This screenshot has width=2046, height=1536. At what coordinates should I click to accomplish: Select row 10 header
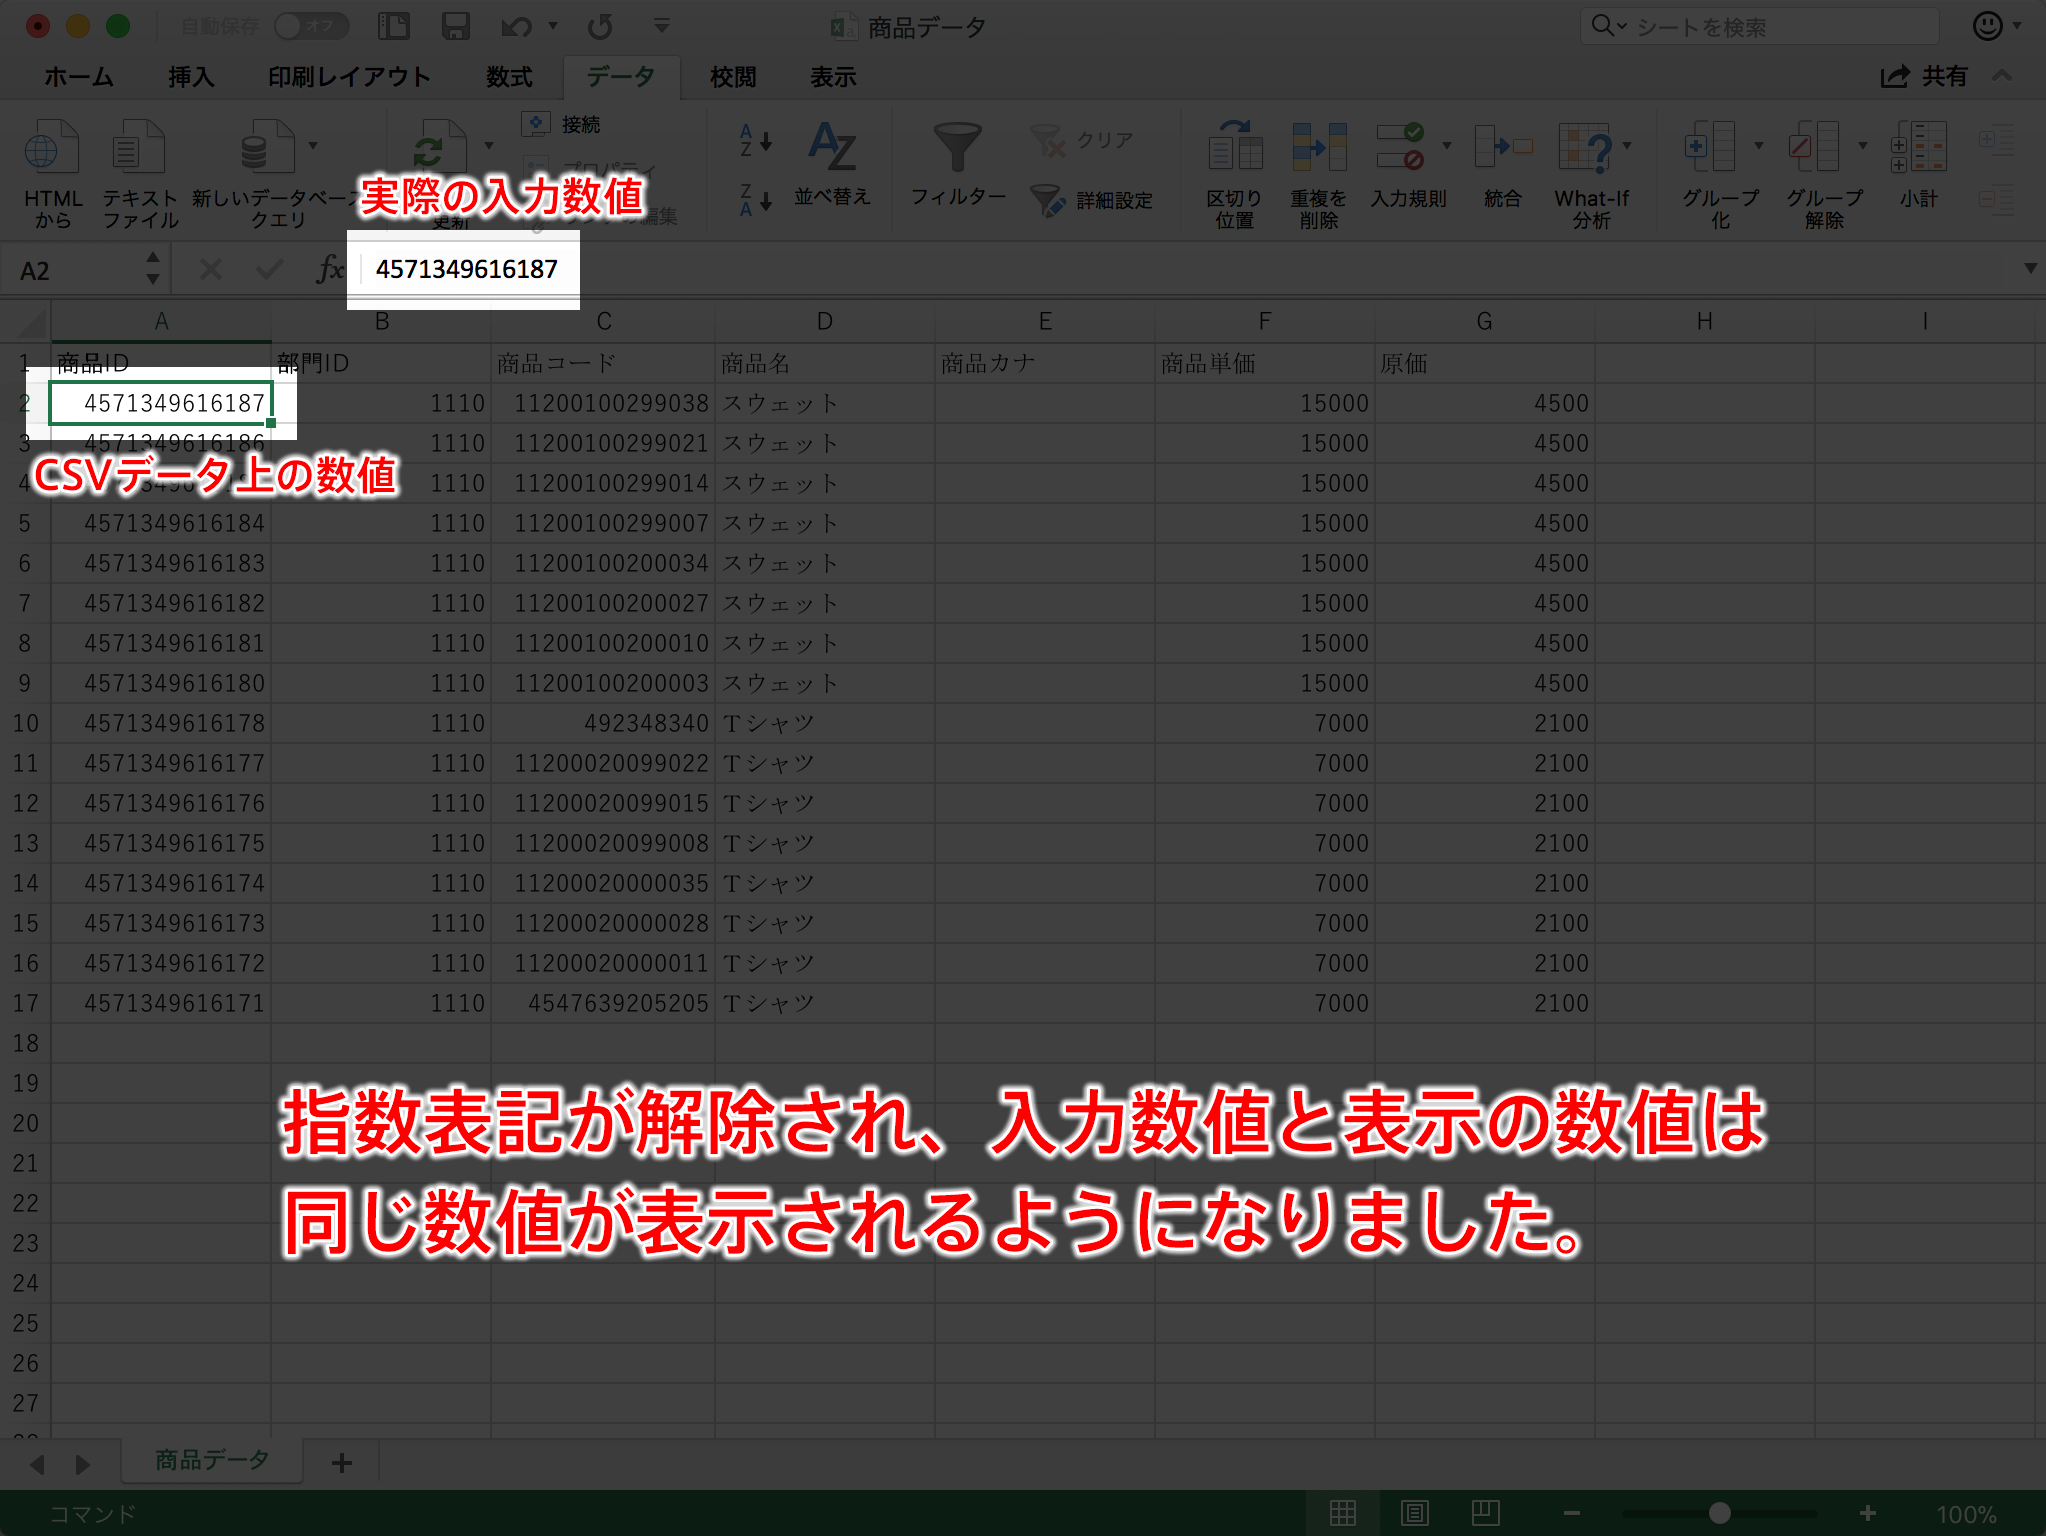coord(25,723)
